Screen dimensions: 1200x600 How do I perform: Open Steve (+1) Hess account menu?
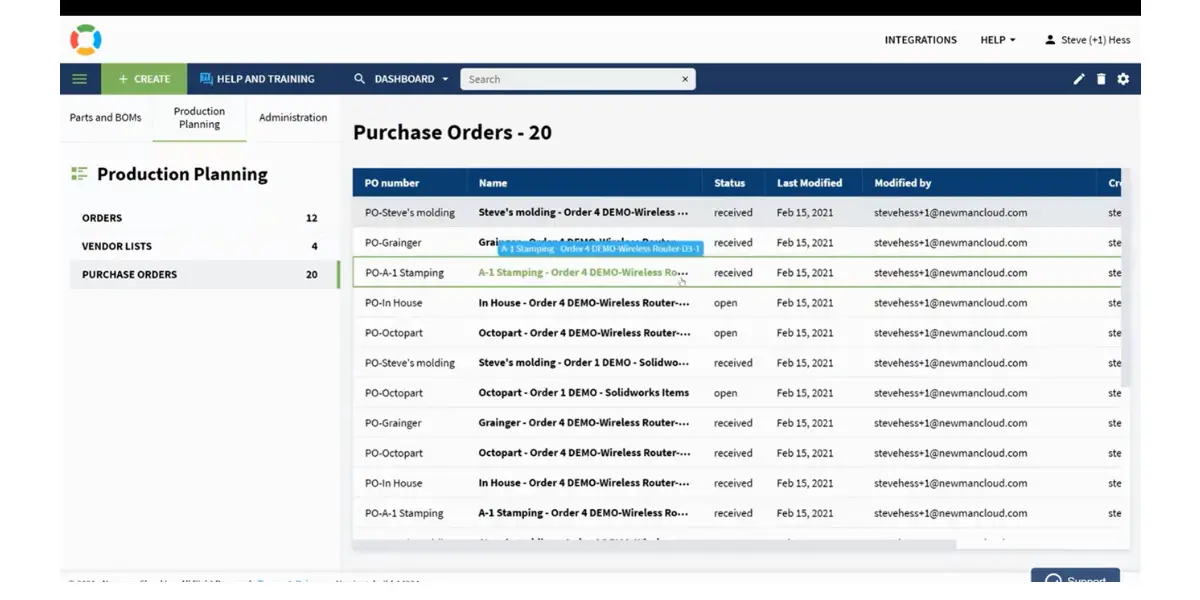coord(1087,40)
